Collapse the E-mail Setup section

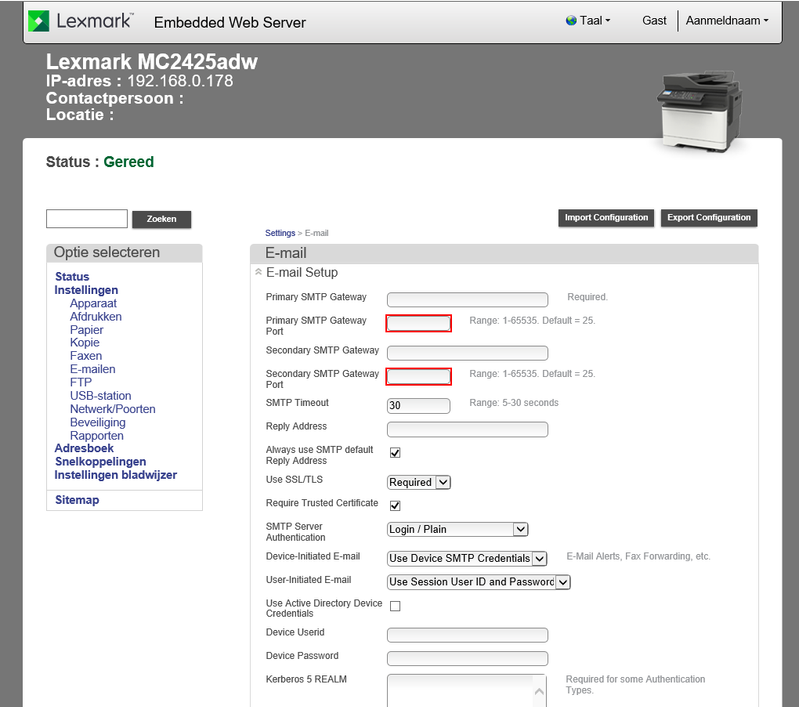coord(259,272)
